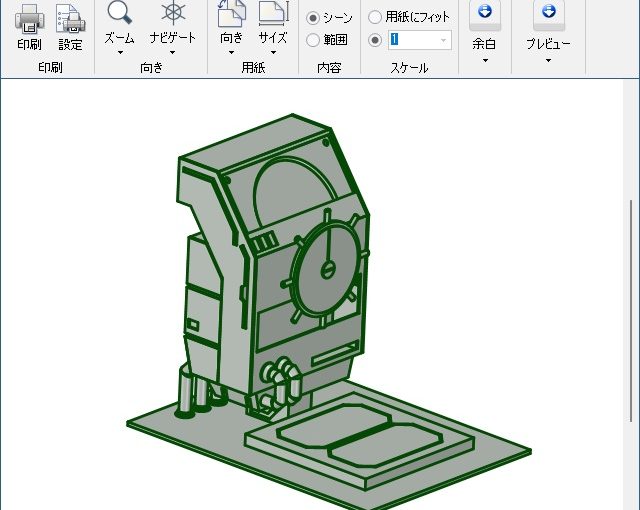Select the 範囲 radio button

313,40
